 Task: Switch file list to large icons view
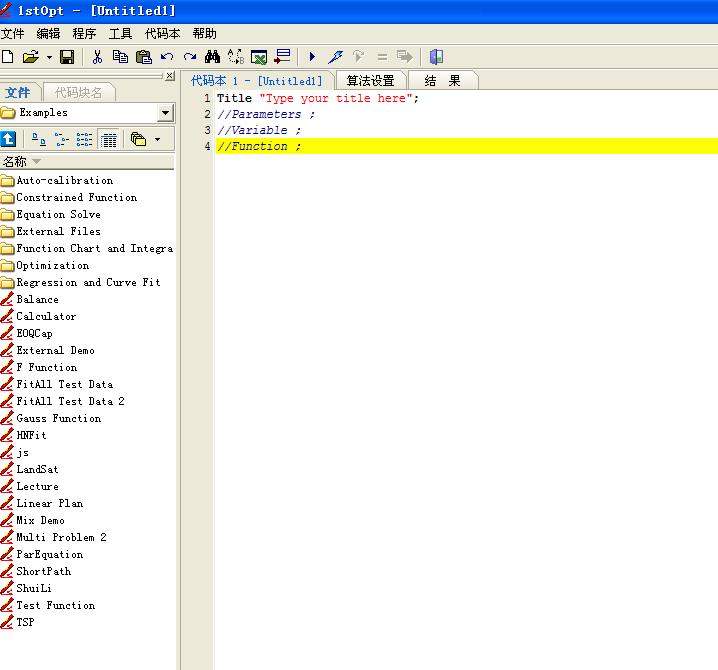[39, 139]
